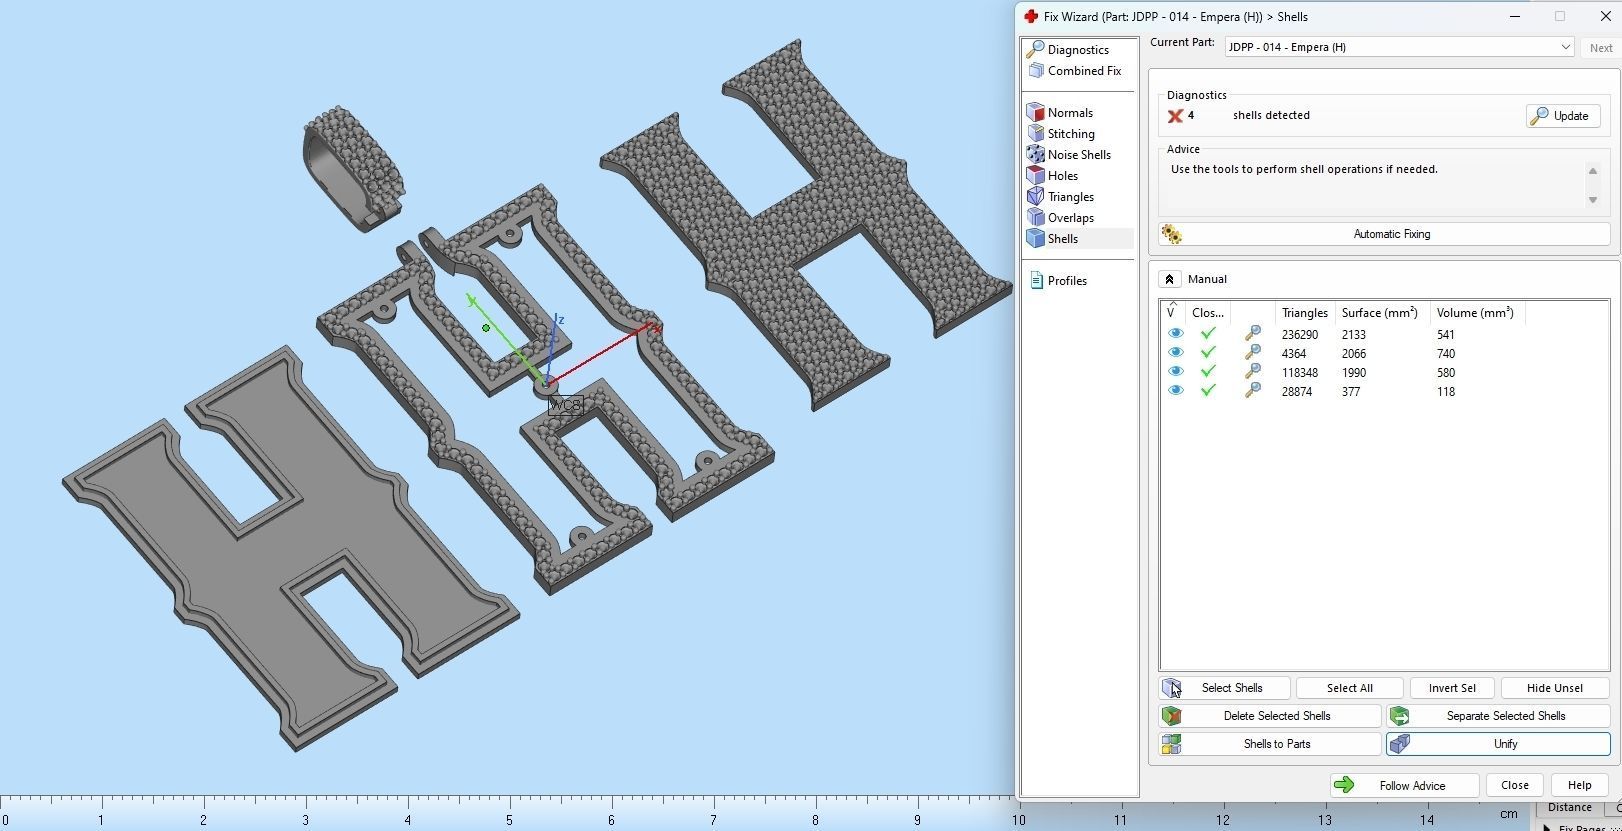Click the Invert Sel button
The height and width of the screenshot is (831, 1622).
(1452, 688)
